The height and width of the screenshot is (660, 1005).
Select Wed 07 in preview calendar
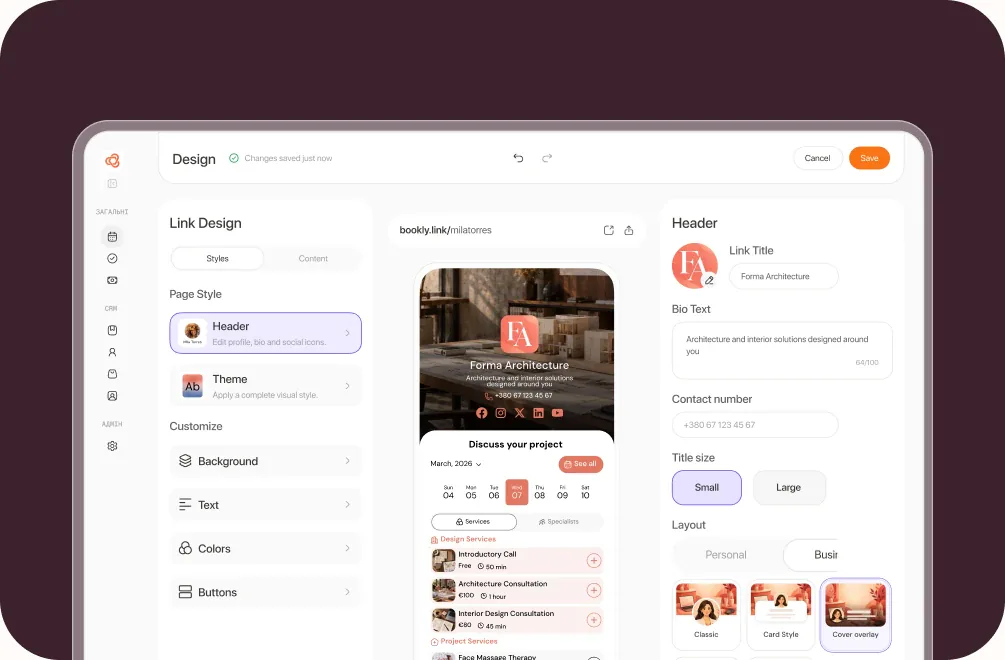[517, 492]
